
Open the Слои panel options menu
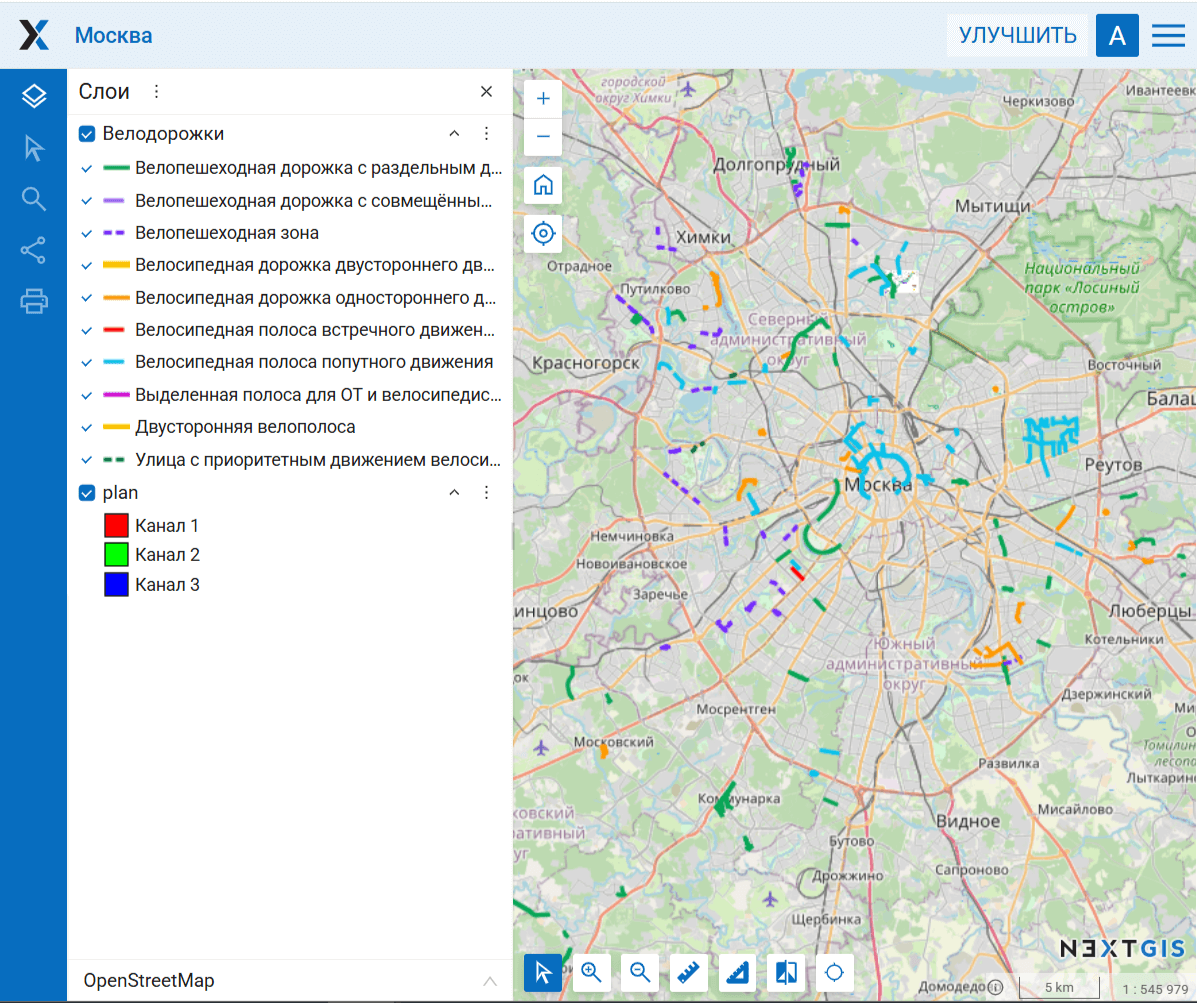pyautogui.click(x=156, y=92)
